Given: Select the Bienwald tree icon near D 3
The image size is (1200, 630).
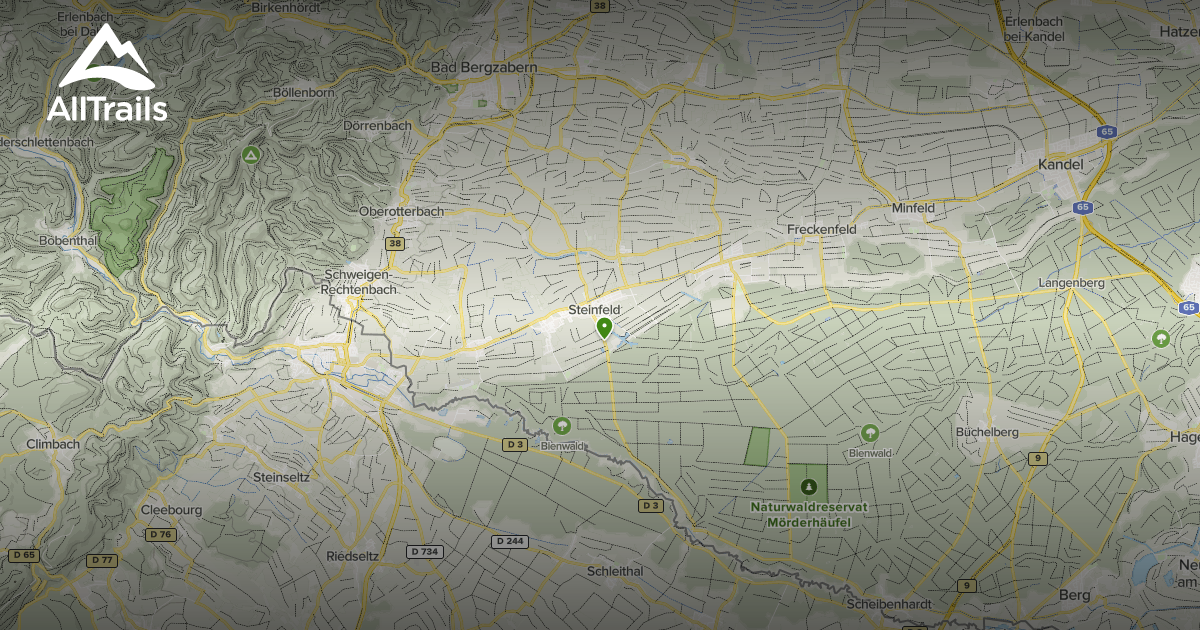Looking at the screenshot, I should pyautogui.click(x=561, y=424).
